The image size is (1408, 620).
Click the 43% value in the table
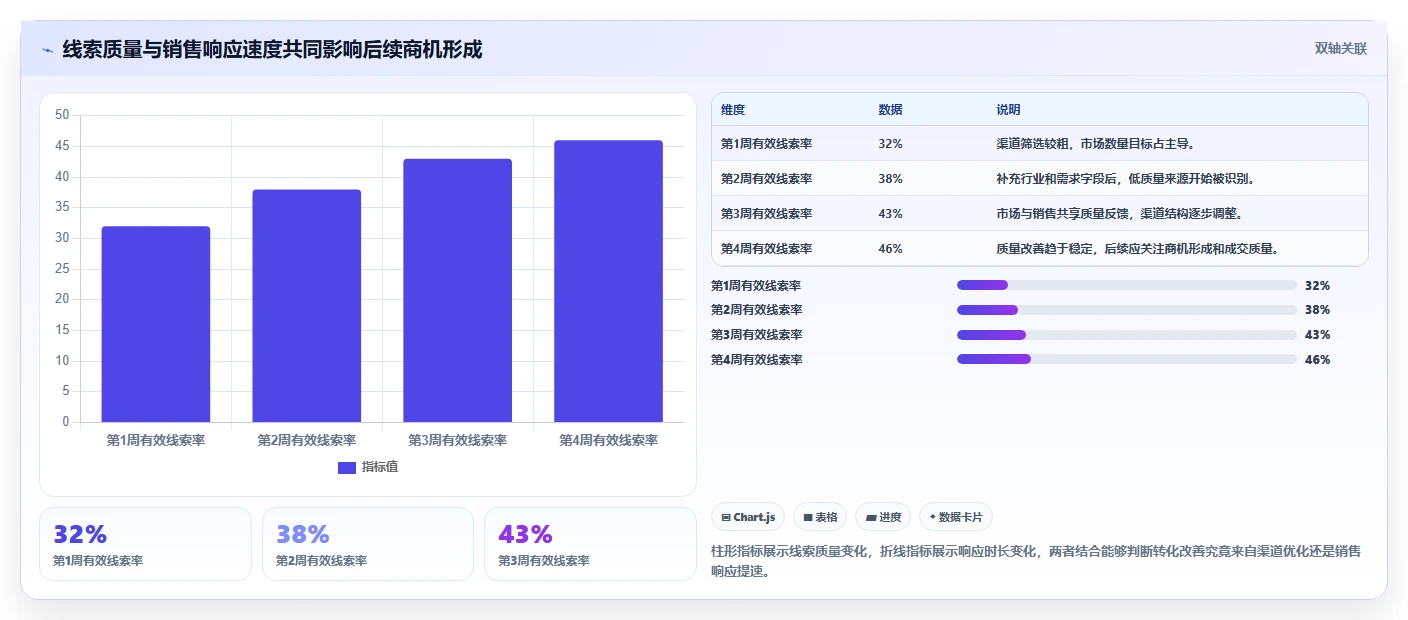point(890,214)
